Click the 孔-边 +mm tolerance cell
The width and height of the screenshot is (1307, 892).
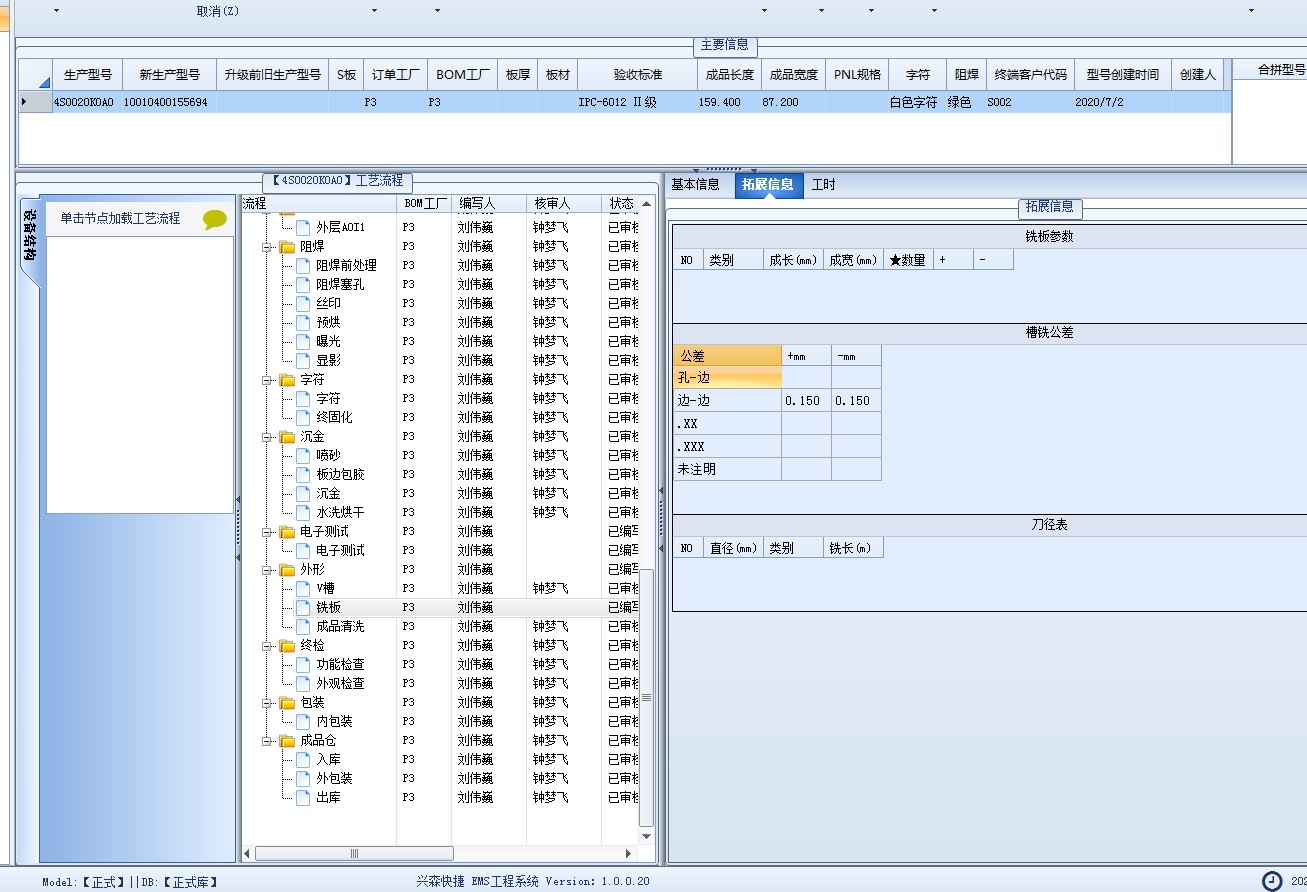tap(806, 377)
